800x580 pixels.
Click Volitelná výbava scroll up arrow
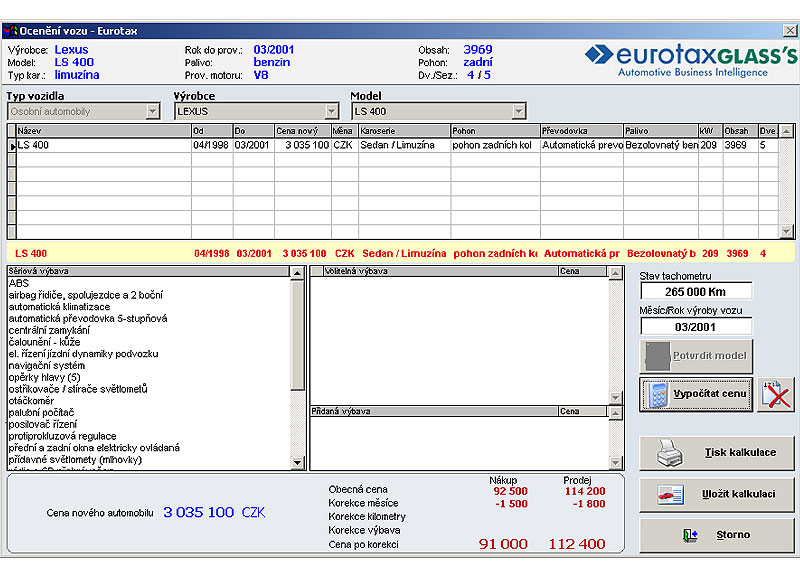click(x=616, y=273)
